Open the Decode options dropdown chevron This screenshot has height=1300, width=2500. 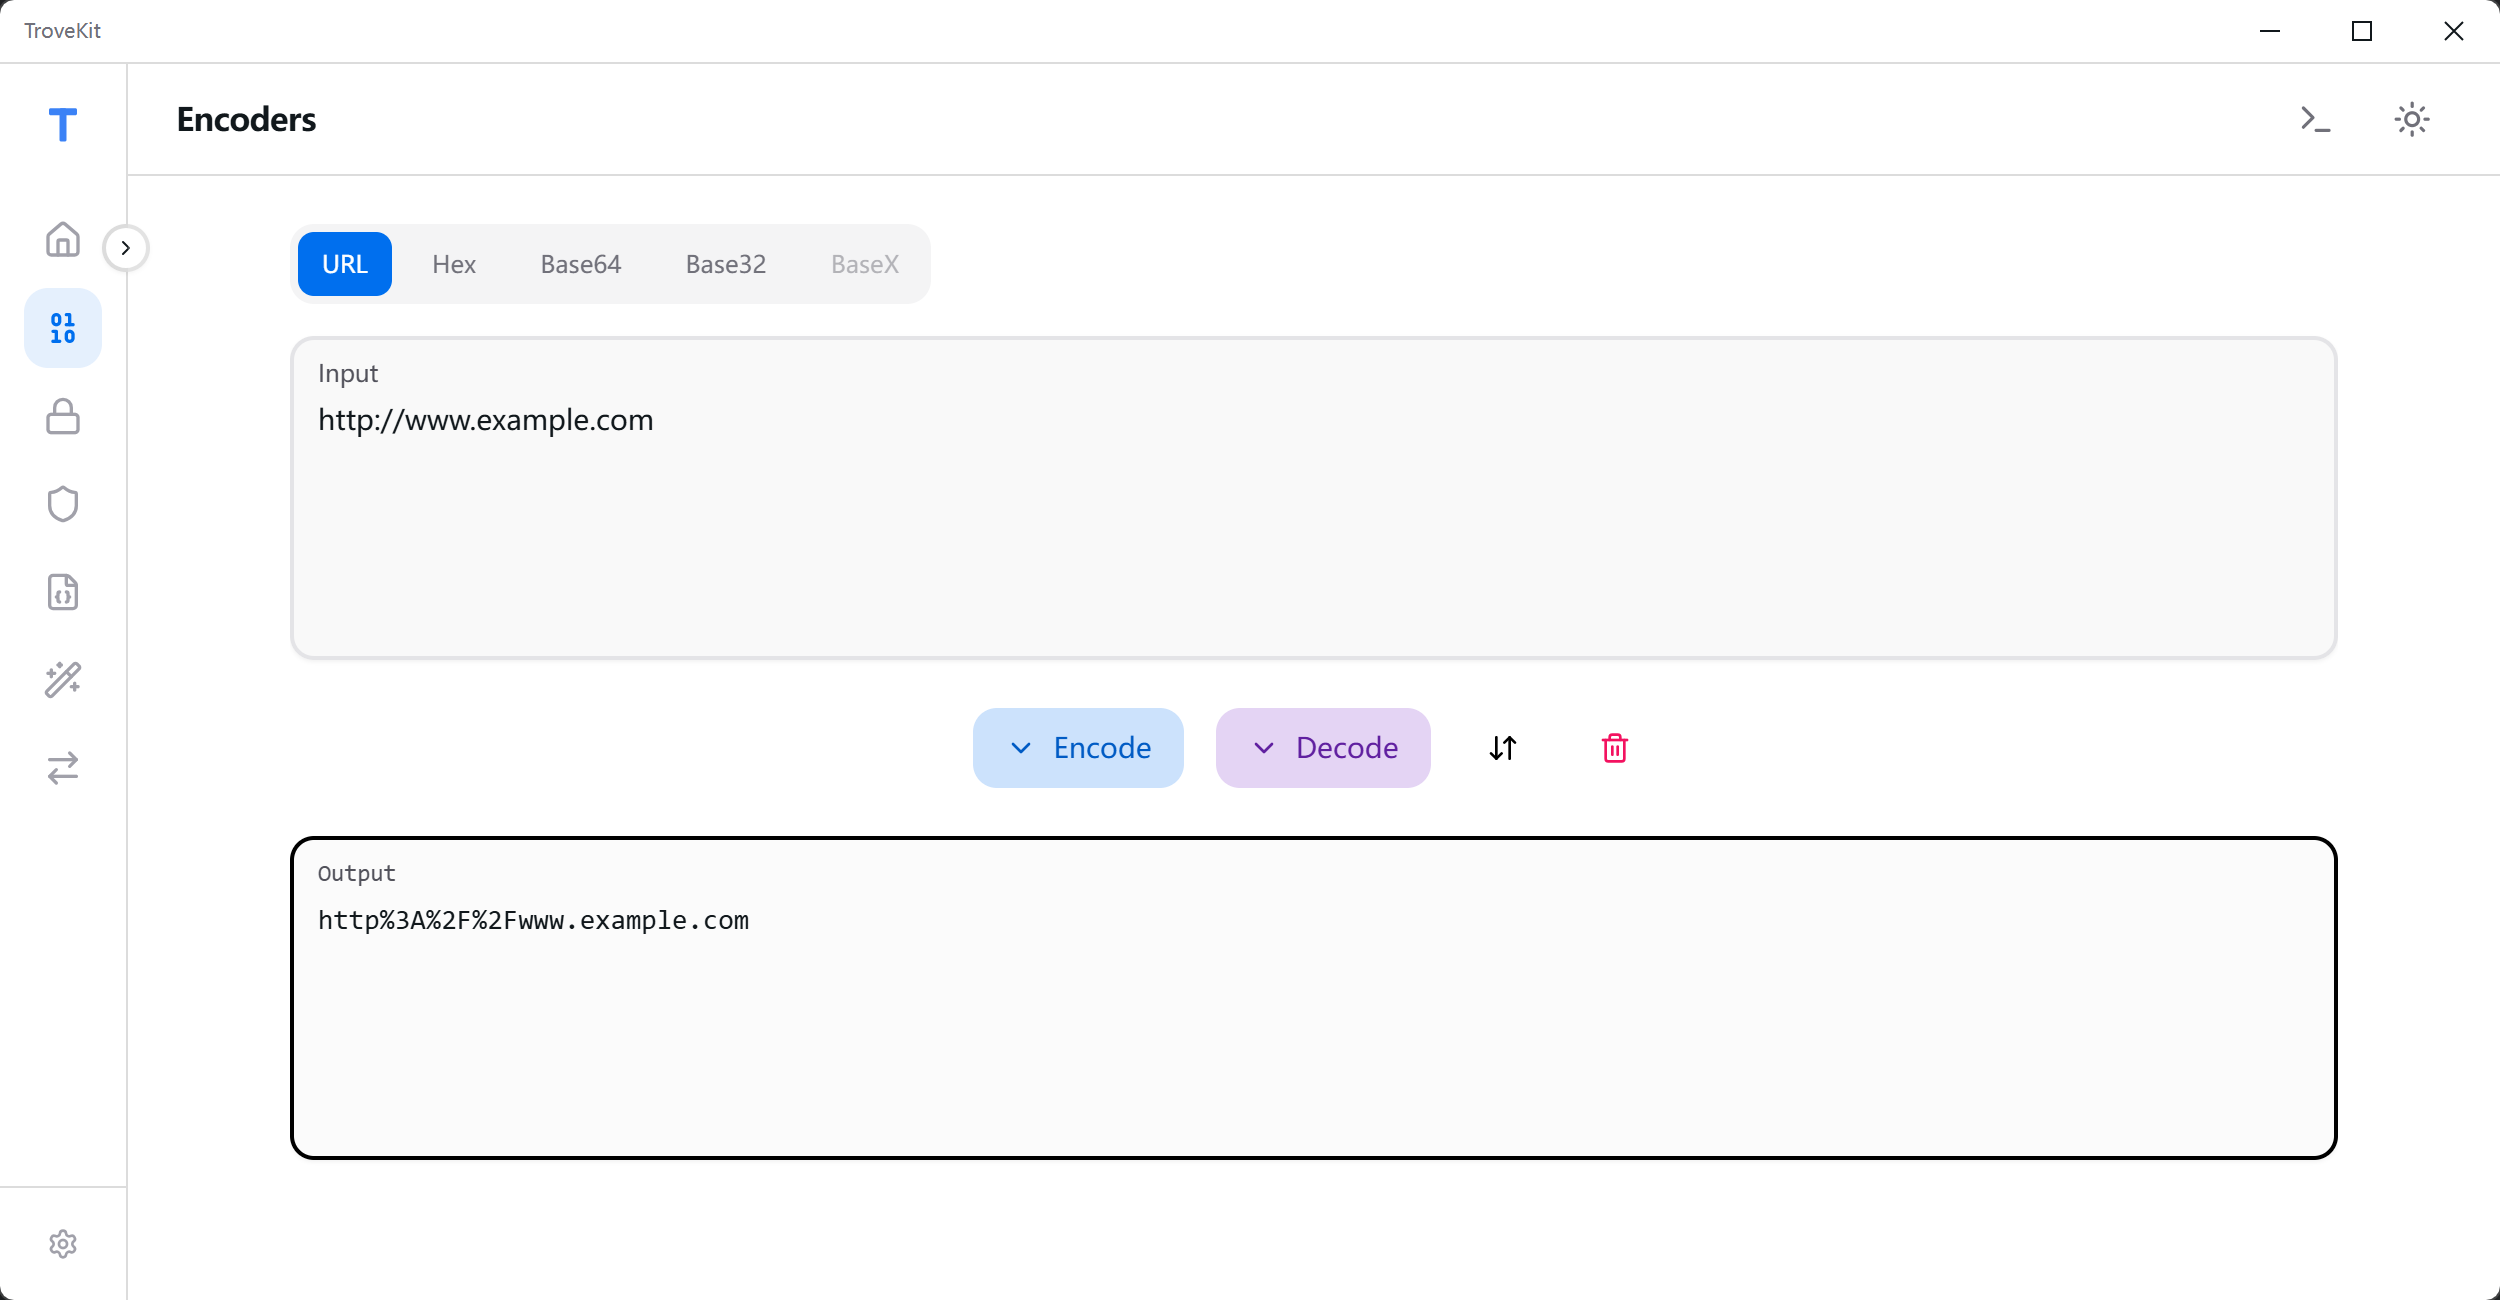[x=1263, y=747]
